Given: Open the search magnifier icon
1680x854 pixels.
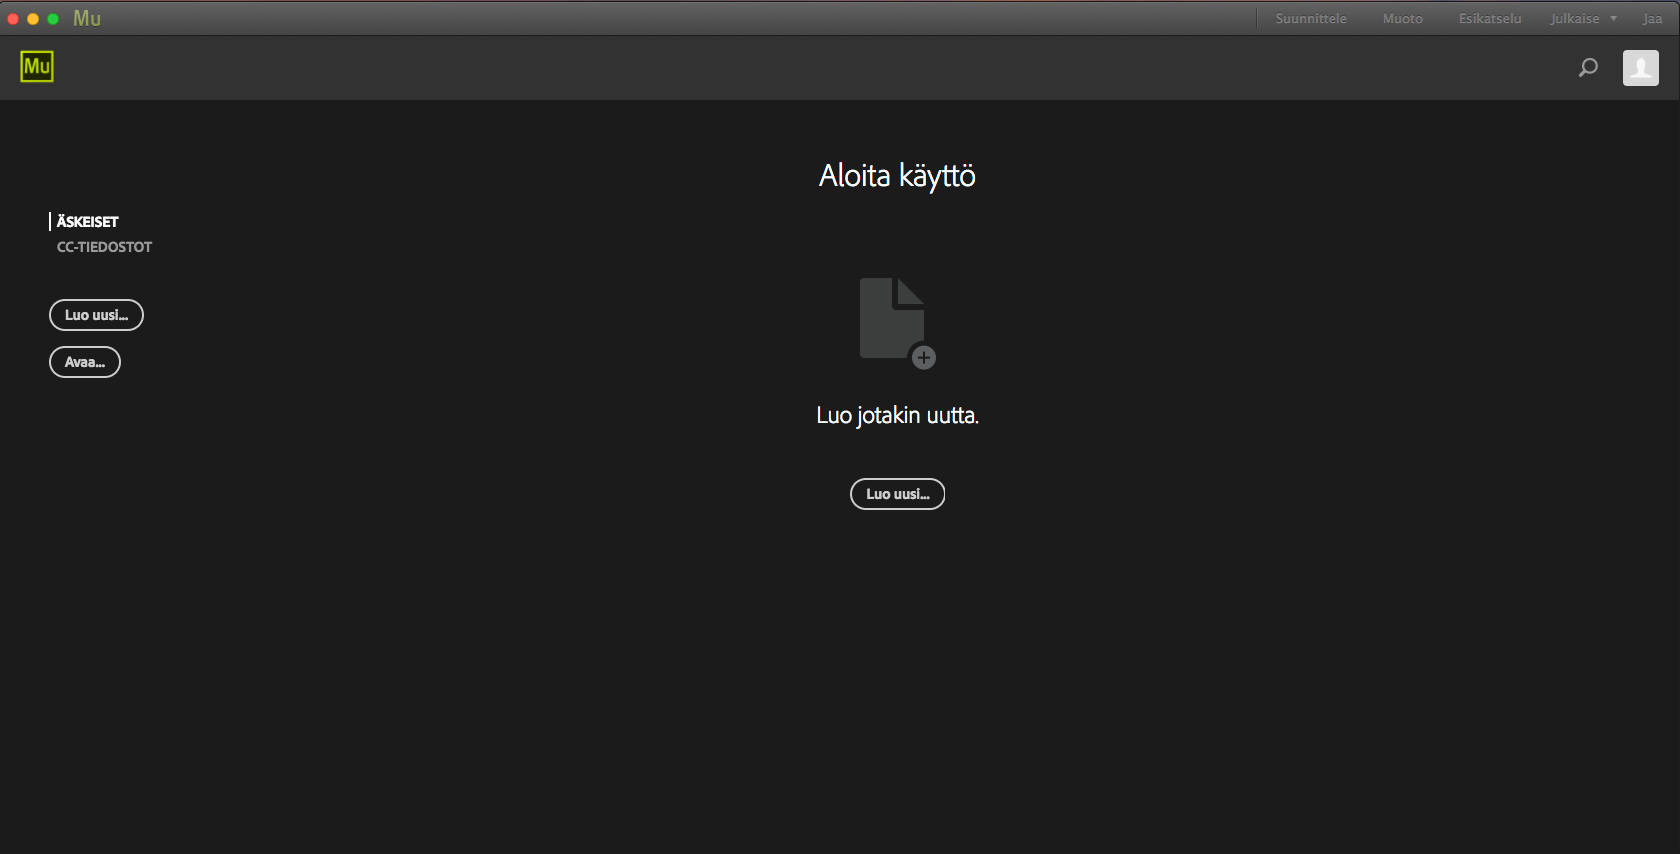Looking at the screenshot, I should (x=1588, y=68).
